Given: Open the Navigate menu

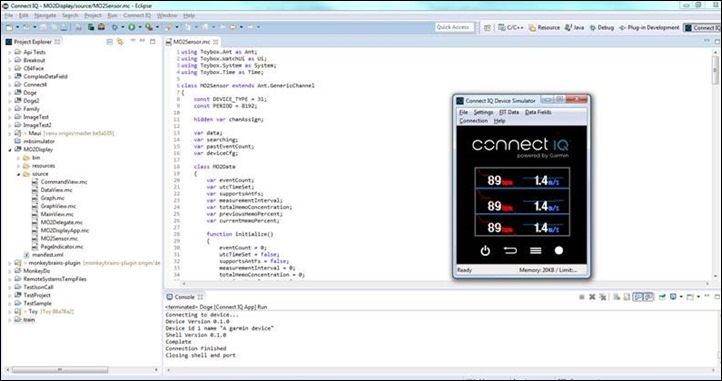Looking at the screenshot, I should (45, 16).
